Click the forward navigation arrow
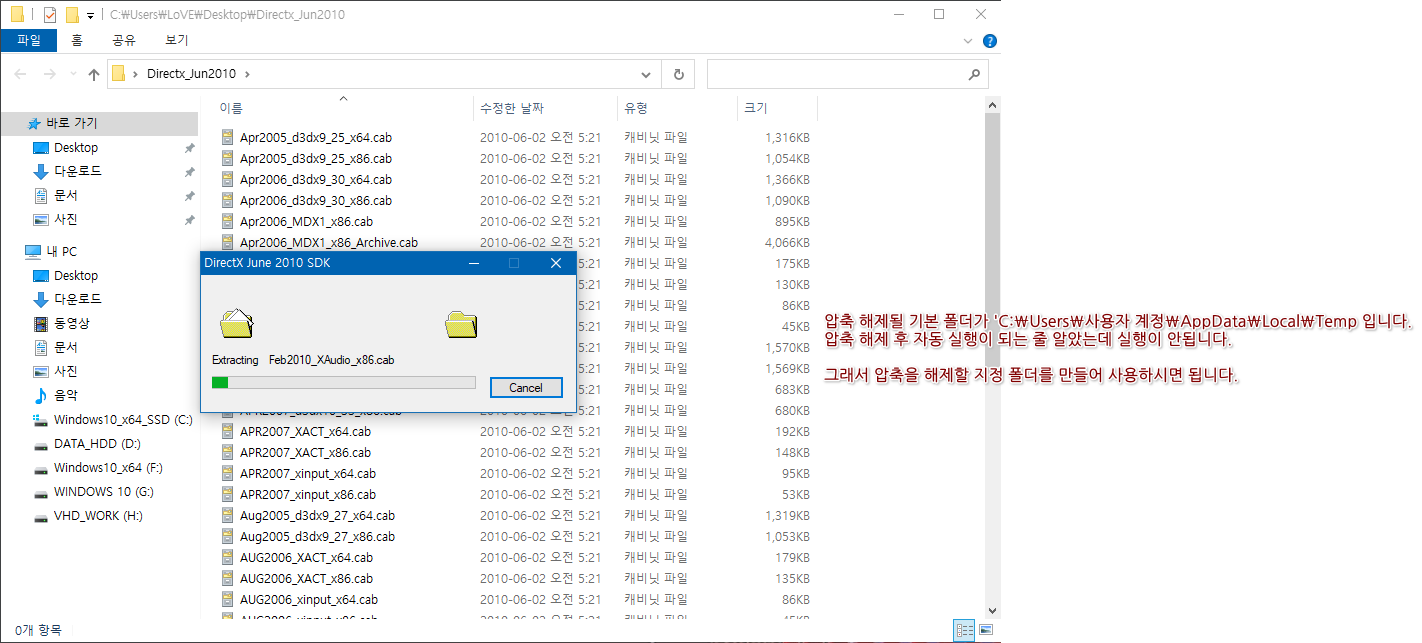 click(x=49, y=74)
